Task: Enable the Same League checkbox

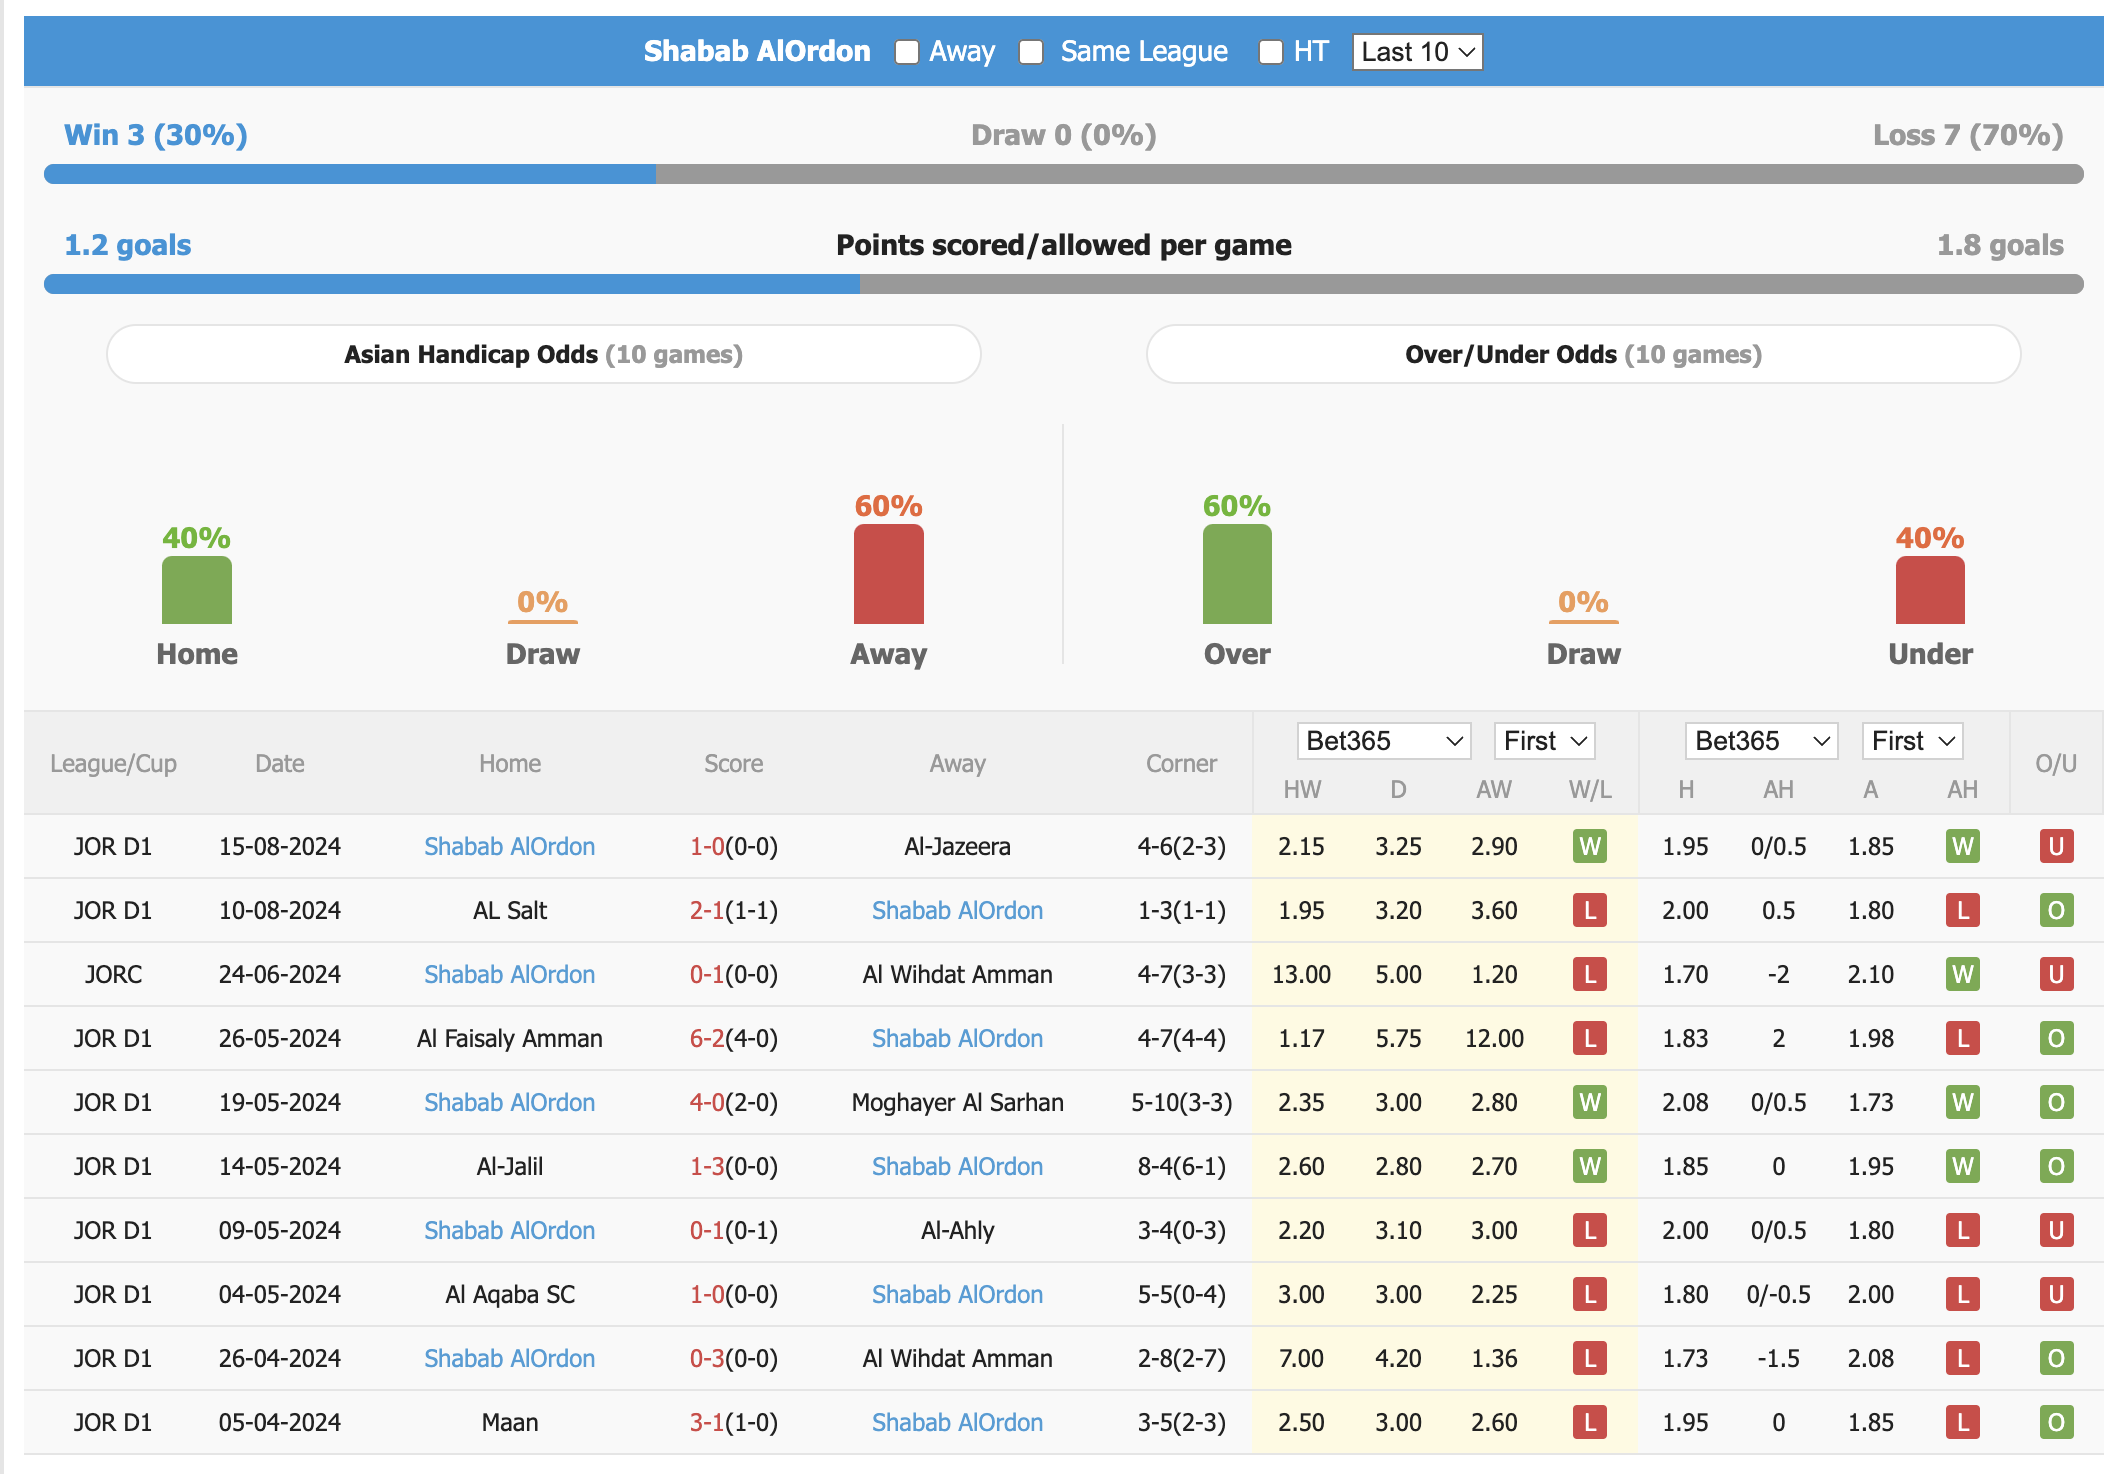Action: (1031, 52)
